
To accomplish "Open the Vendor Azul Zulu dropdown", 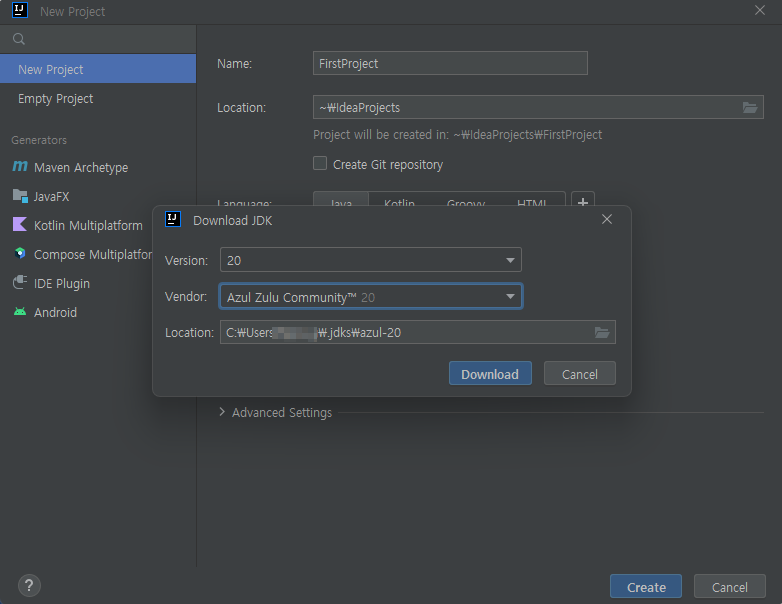I will click(x=371, y=297).
